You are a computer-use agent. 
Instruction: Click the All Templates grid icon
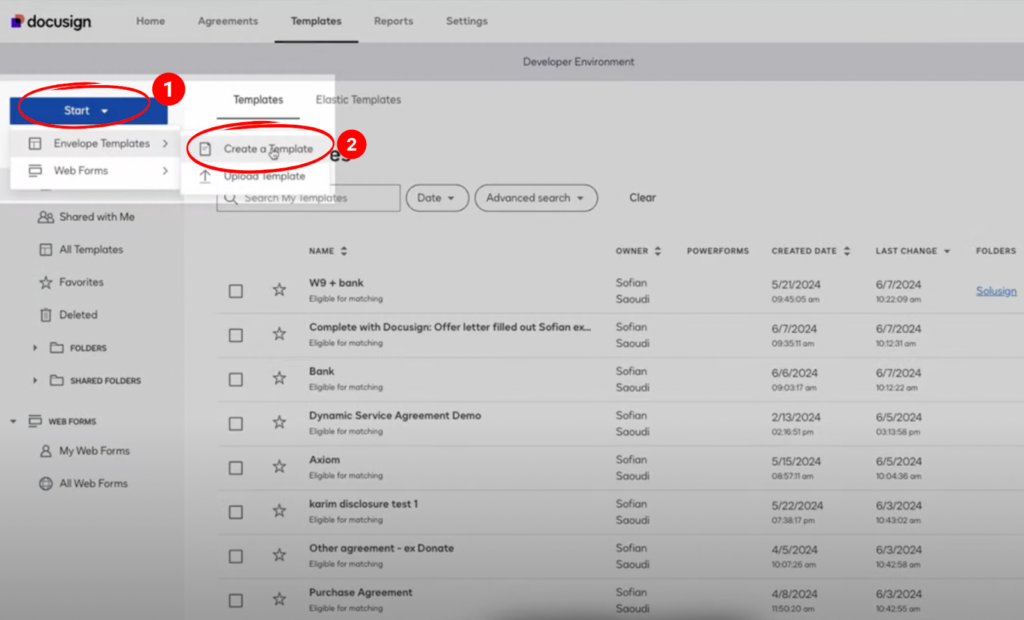pyautogui.click(x=46, y=250)
